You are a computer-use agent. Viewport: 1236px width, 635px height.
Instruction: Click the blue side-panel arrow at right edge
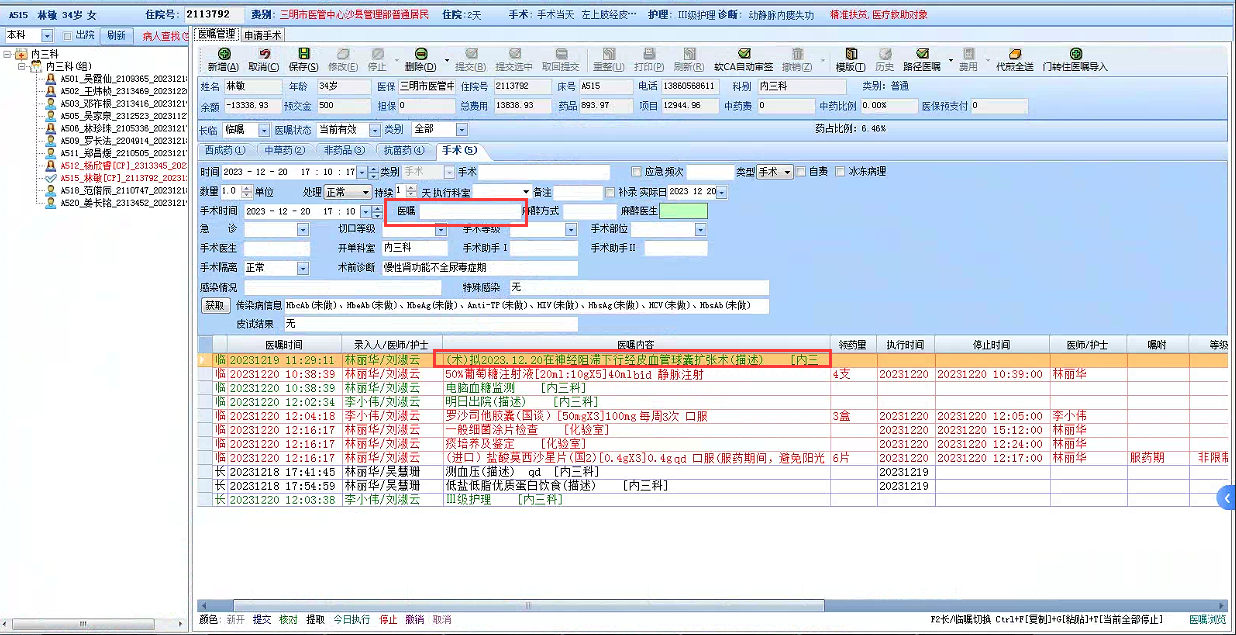coord(1227,497)
